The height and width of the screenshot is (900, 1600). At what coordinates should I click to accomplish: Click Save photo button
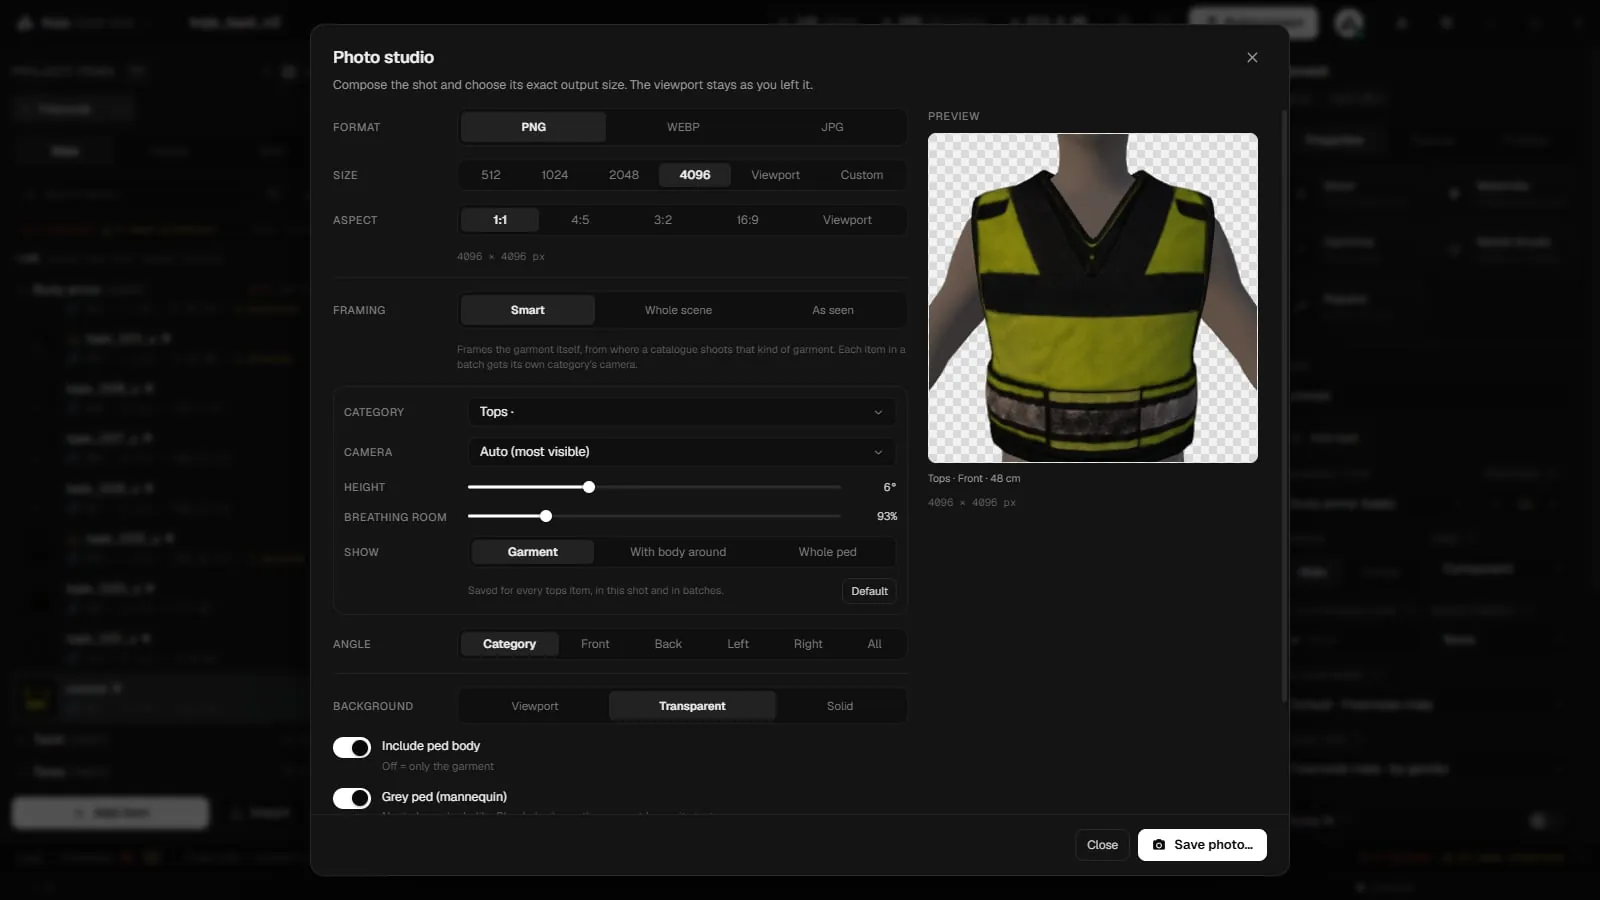[1202, 845]
